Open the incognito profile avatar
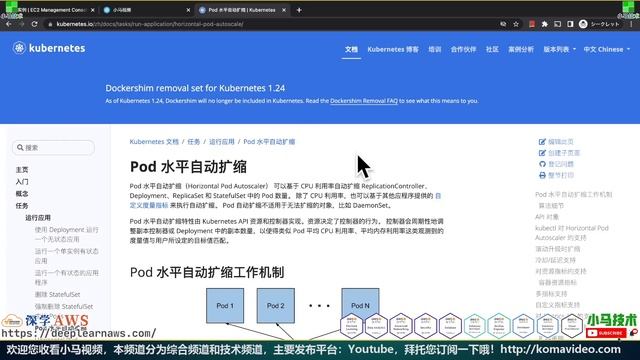The width and height of the screenshot is (640, 360). (x=583, y=24)
